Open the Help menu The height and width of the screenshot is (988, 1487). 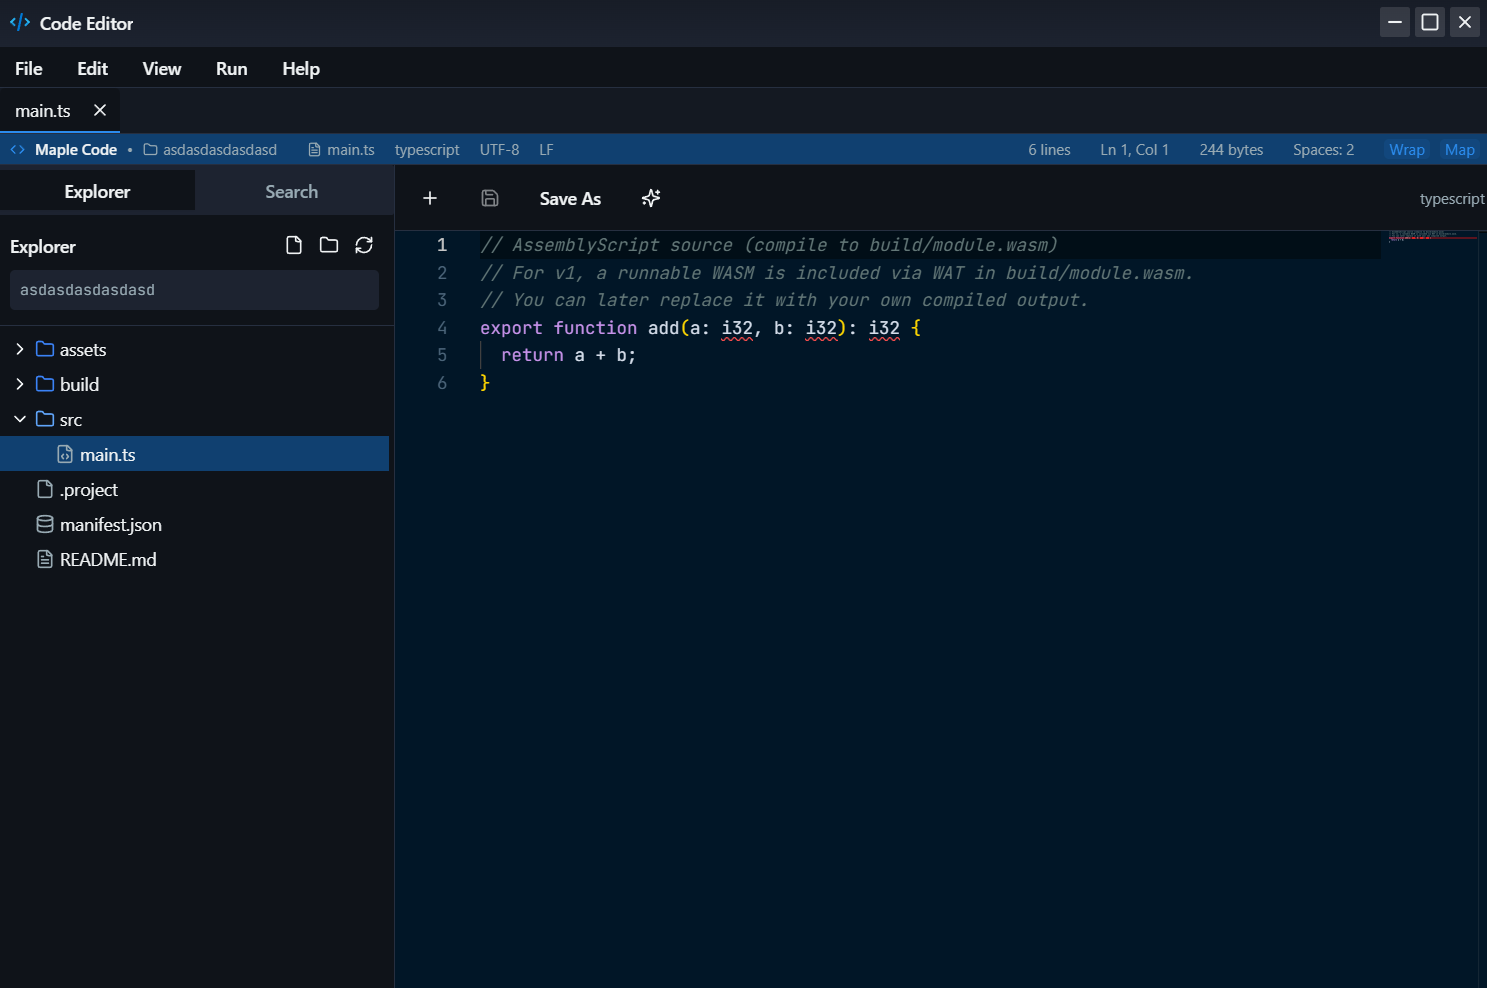(301, 68)
